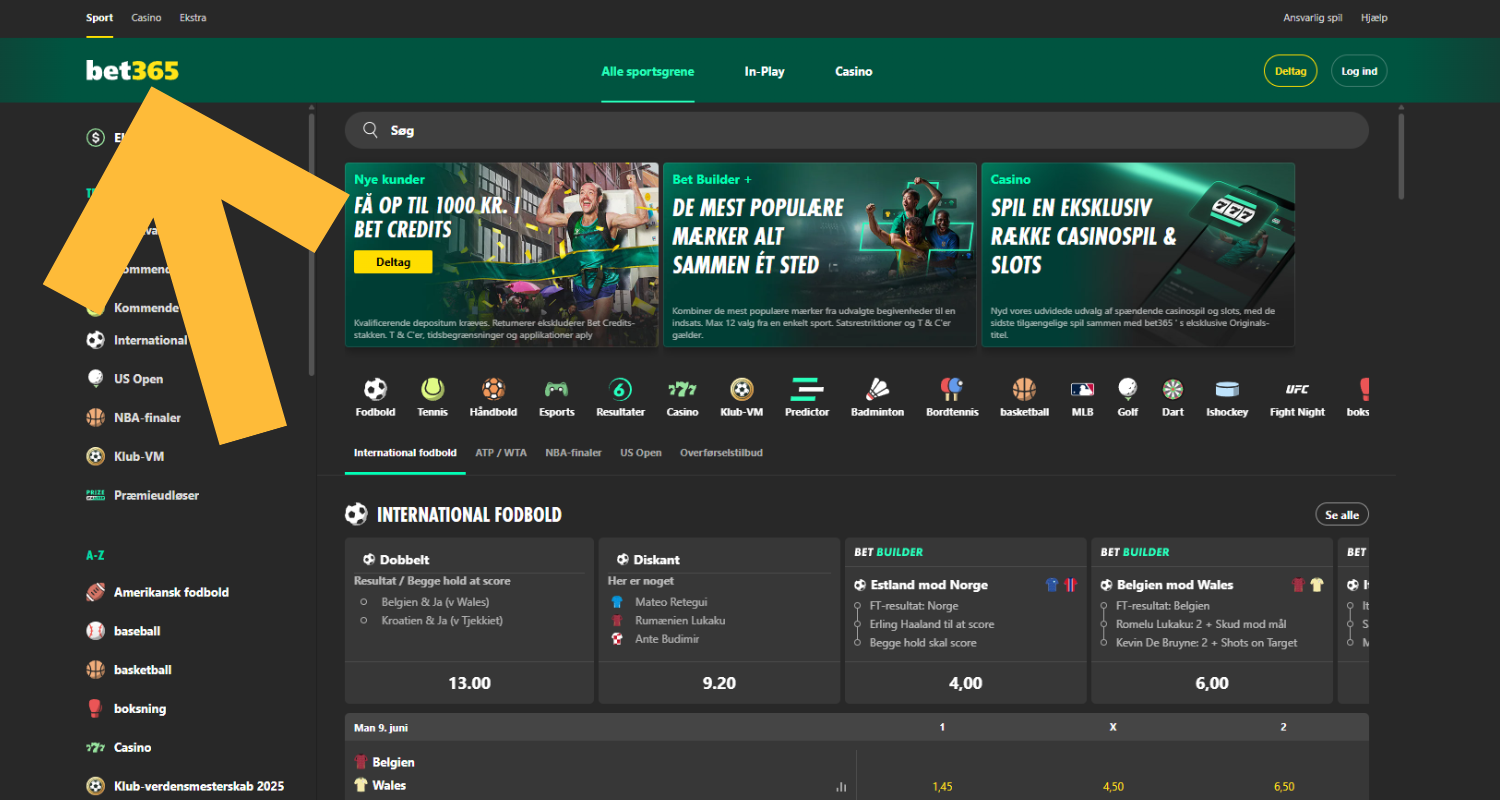
Task: Select the Tennis ball icon
Action: (432, 397)
